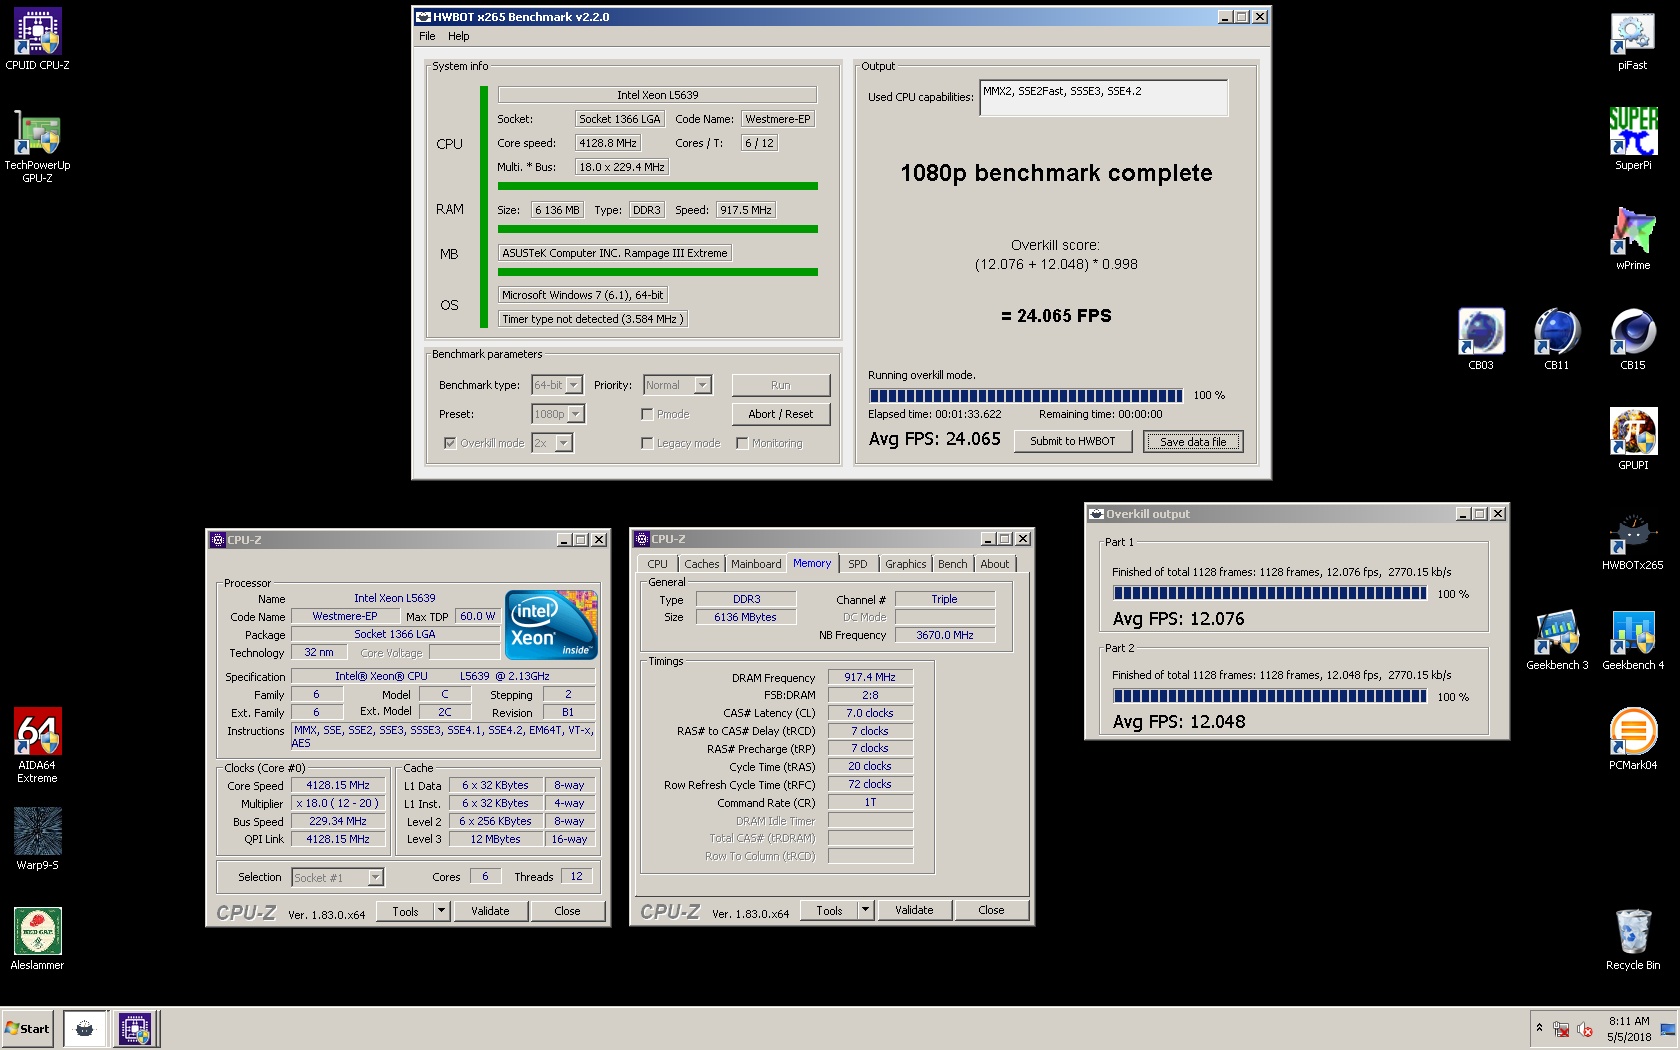Screen dimensions: 1680x1050
Task: Open the Benchmark type 64-bit dropdown
Action: click(557, 385)
